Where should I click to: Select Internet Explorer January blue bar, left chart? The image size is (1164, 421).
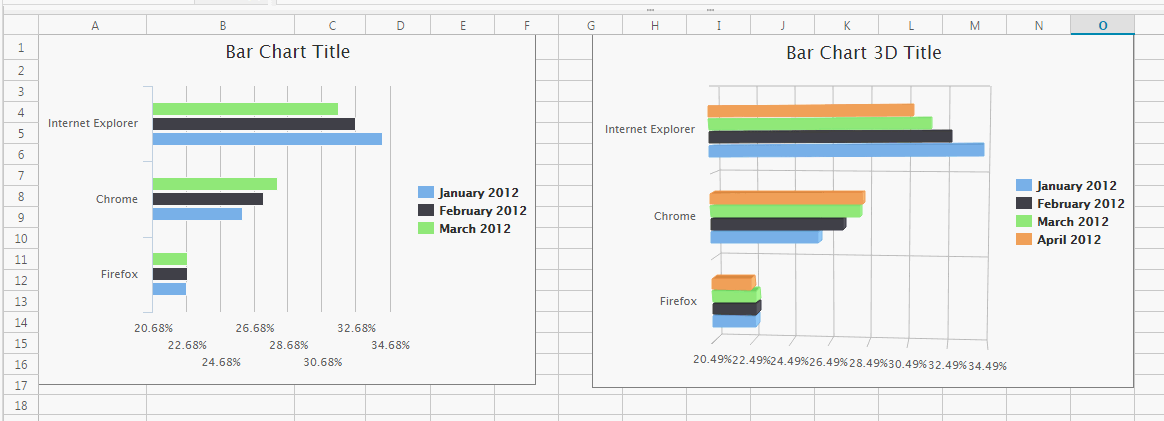[x=267, y=139]
